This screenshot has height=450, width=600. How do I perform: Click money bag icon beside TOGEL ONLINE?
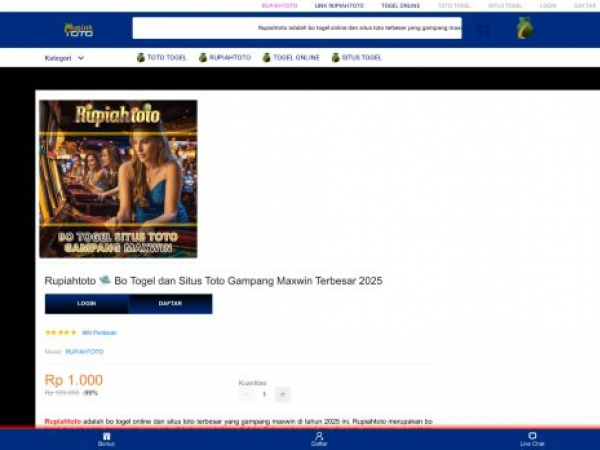point(267,57)
